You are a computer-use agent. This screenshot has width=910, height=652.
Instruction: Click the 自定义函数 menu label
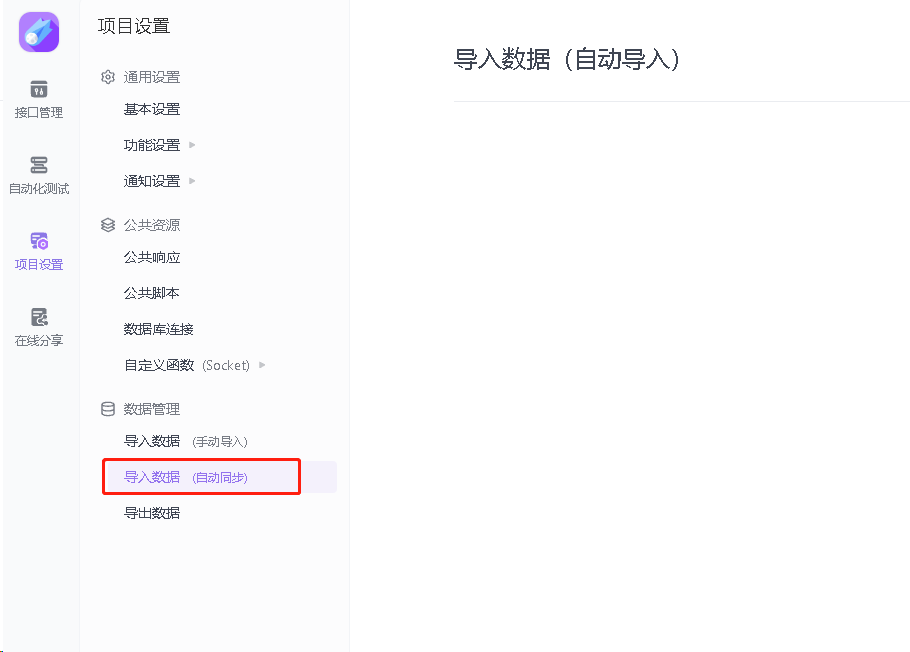click(159, 365)
